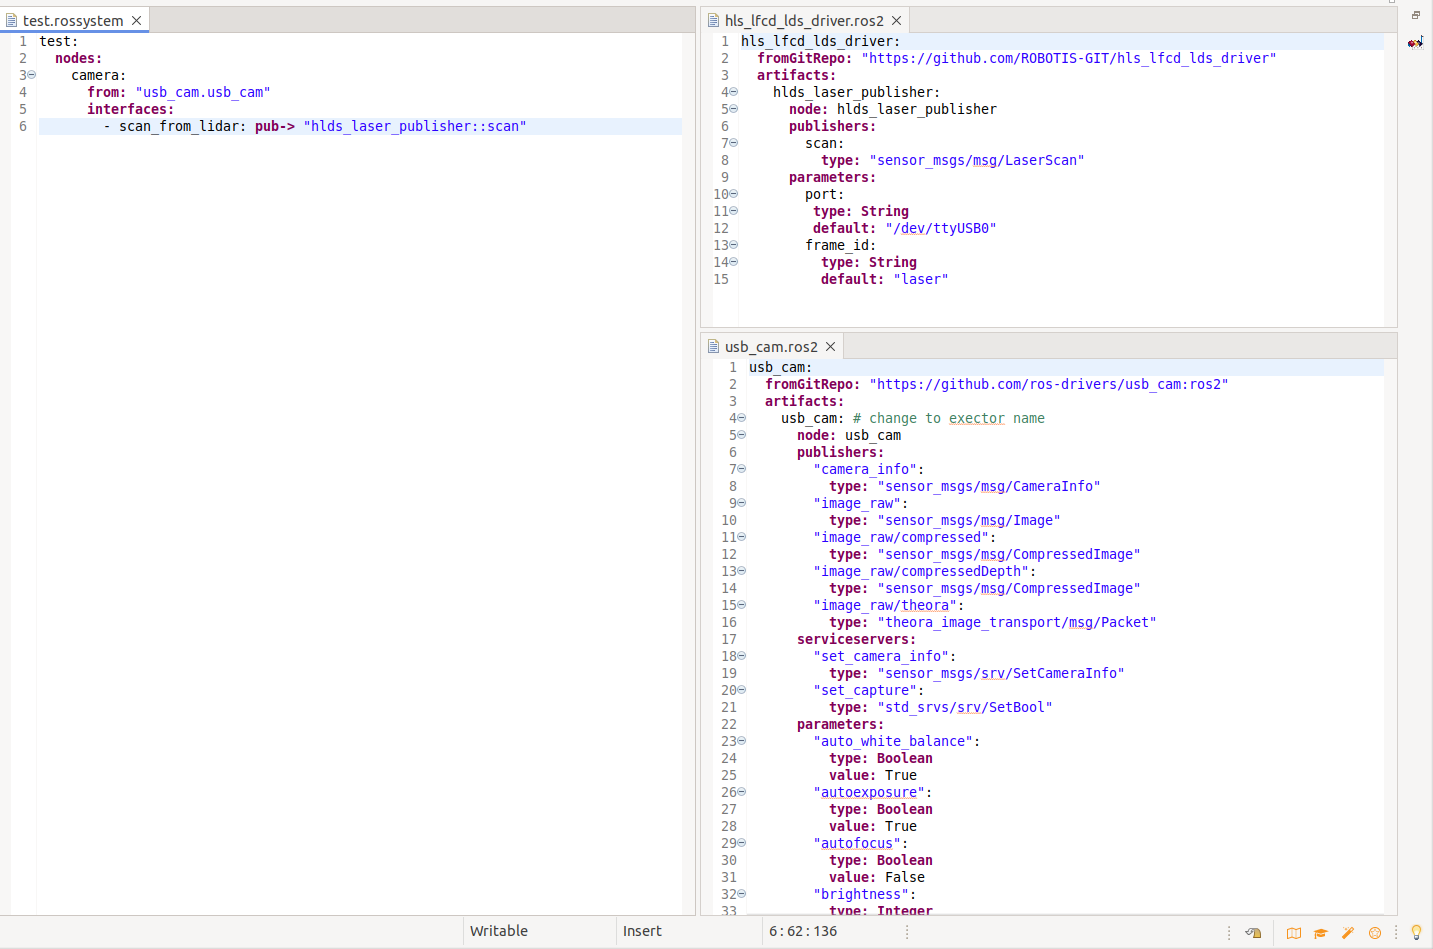Click the "laser" default value
The width and height of the screenshot is (1433, 949).
(x=921, y=279)
